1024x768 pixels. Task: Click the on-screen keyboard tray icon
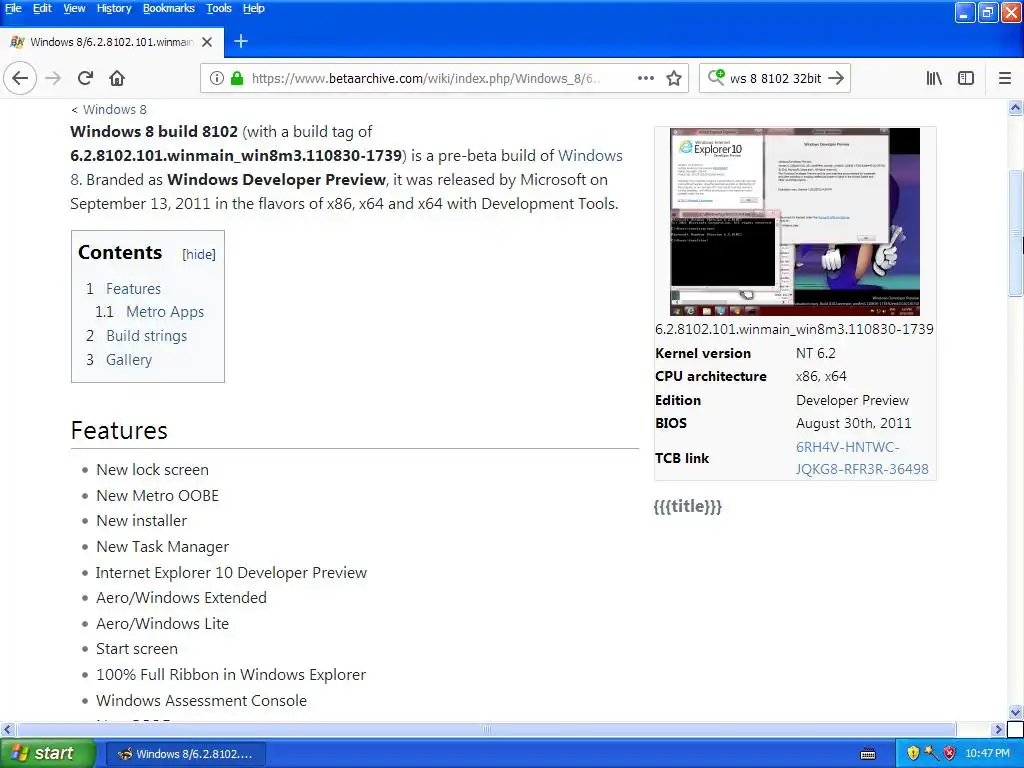coord(868,754)
